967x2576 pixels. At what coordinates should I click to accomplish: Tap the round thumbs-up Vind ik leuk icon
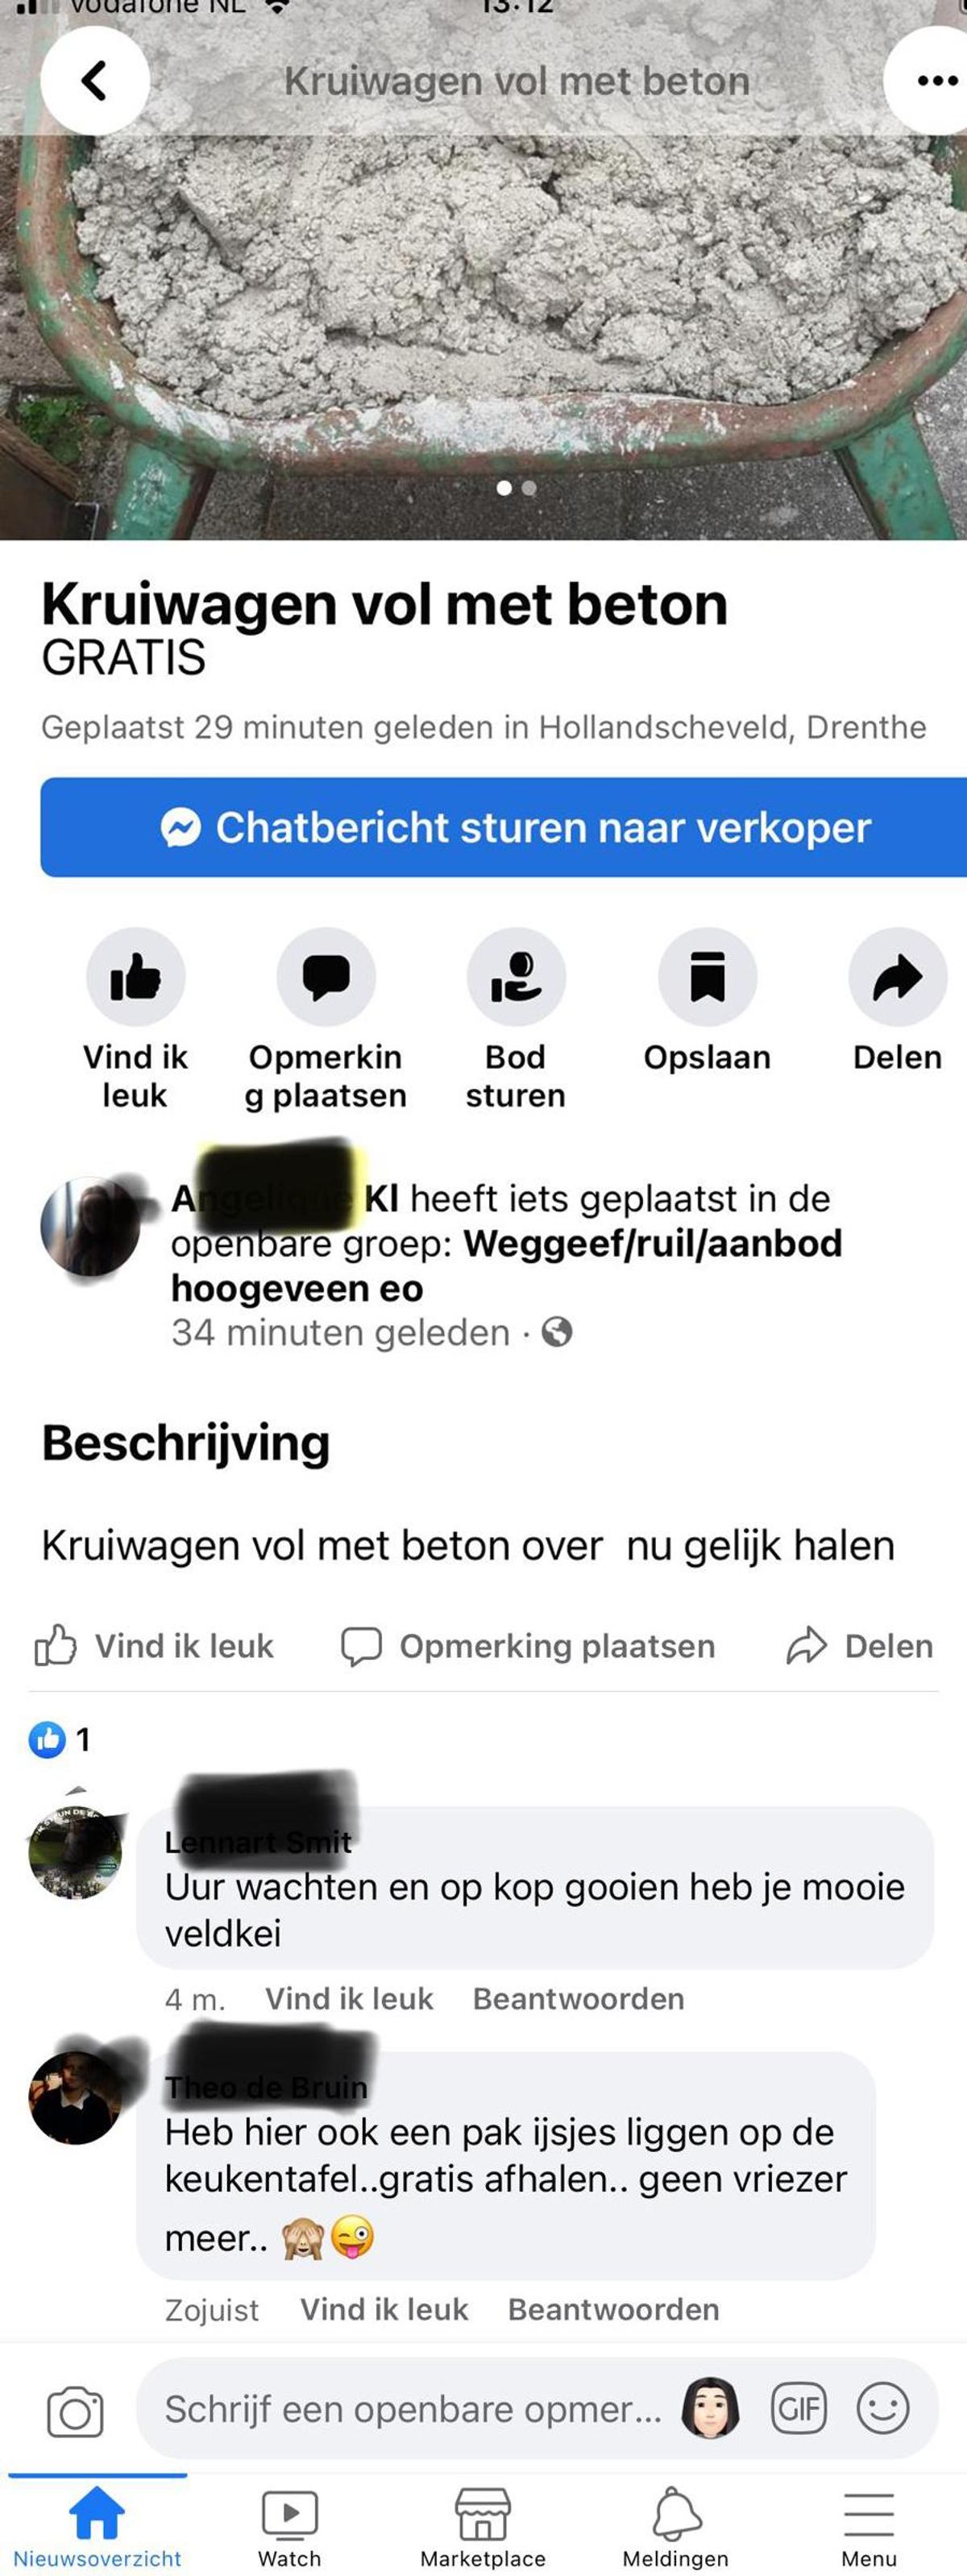tap(136, 977)
